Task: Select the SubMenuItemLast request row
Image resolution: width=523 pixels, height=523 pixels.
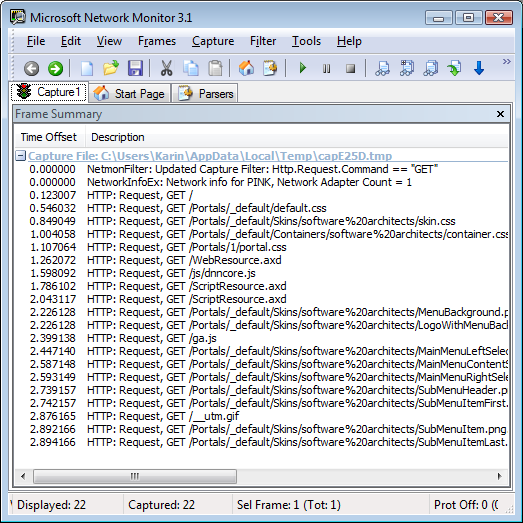Action: pos(262,442)
